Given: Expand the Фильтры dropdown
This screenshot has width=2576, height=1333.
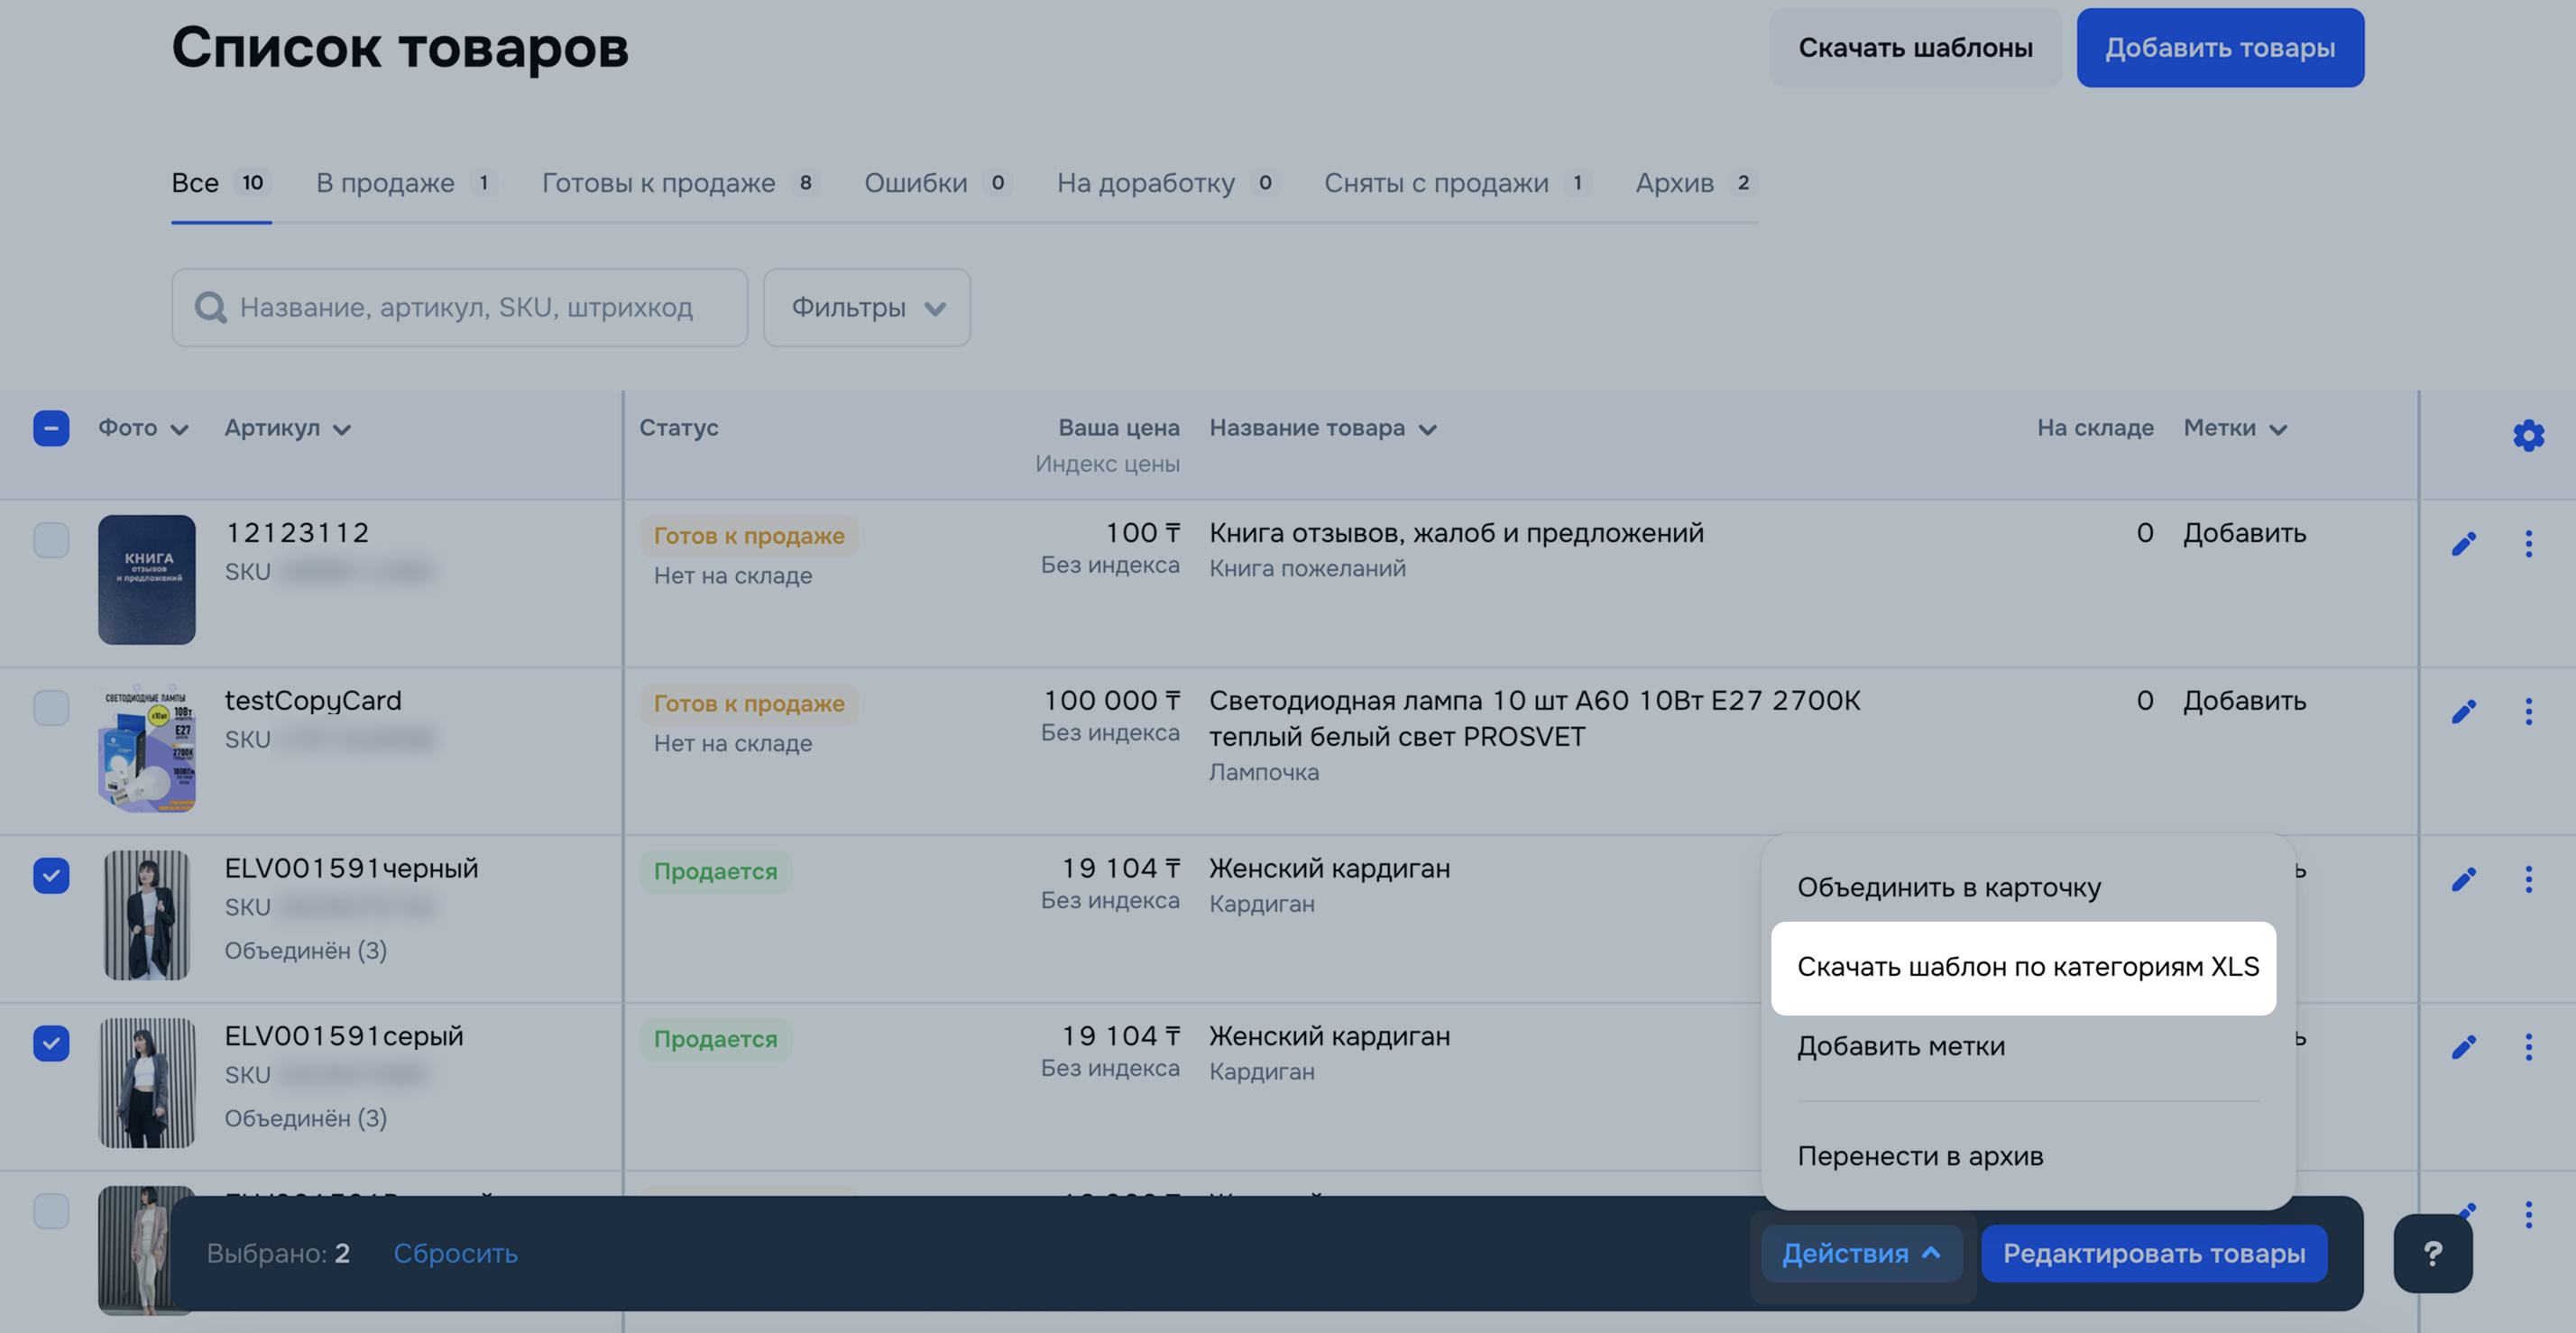Looking at the screenshot, I should 866,308.
